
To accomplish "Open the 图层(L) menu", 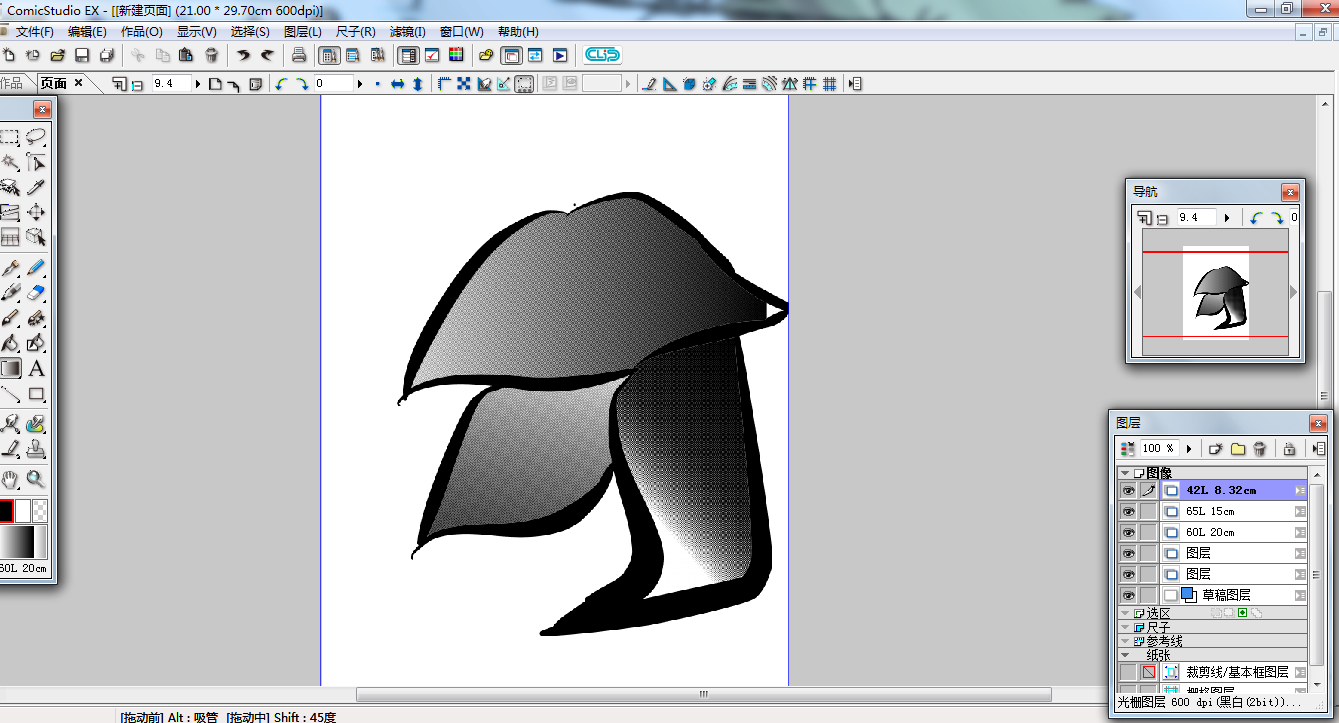I will pyautogui.click(x=303, y=32).
